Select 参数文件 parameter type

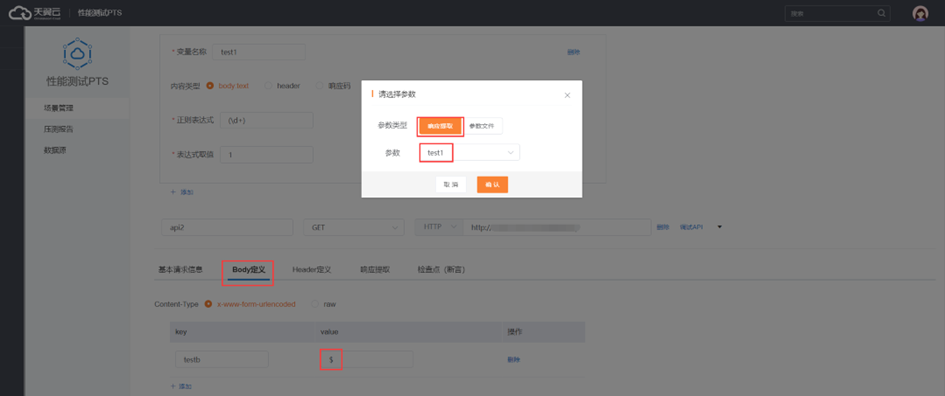(482, 126)
